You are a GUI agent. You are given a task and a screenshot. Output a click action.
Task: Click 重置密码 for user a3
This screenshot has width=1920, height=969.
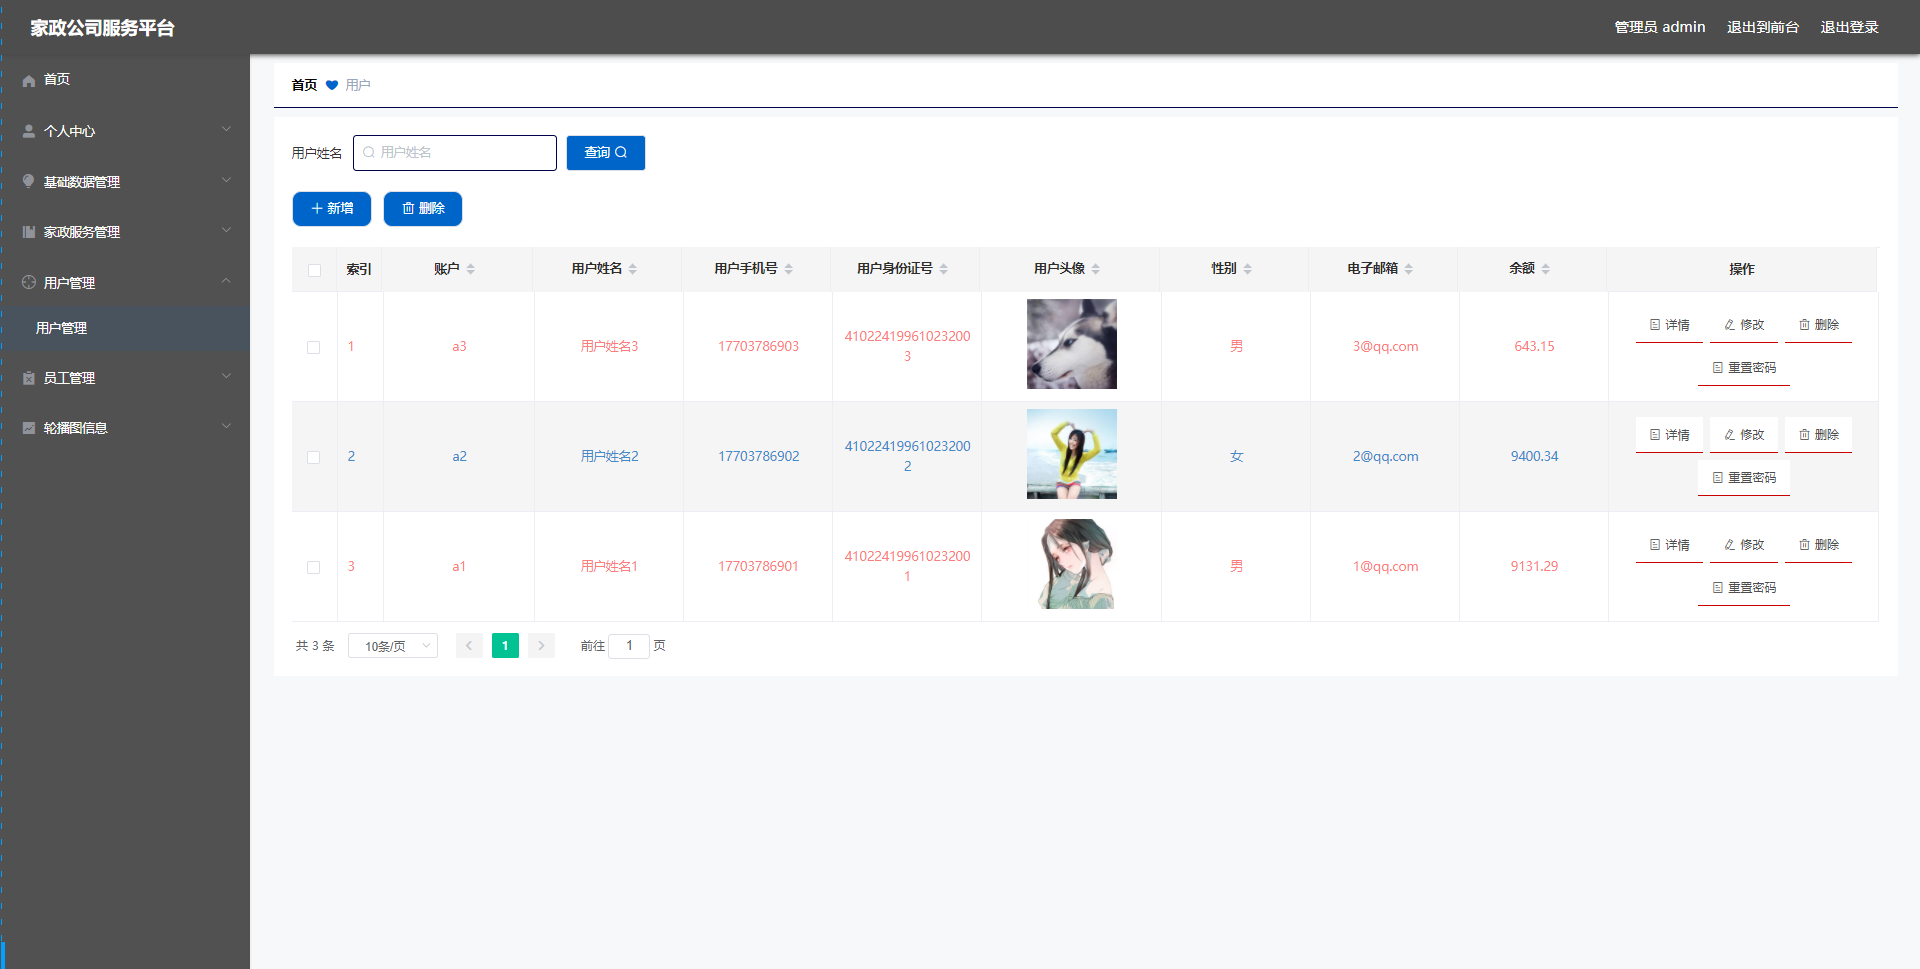1744,368
